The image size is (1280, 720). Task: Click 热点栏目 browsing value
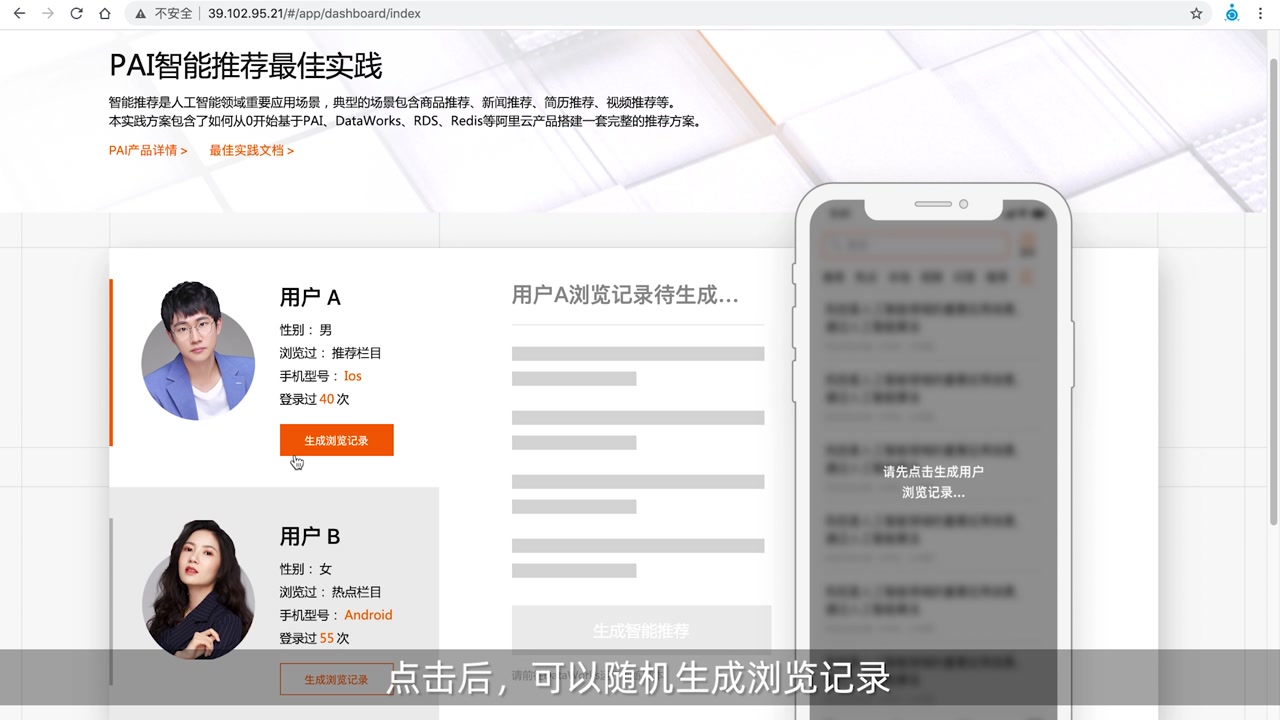356,592
